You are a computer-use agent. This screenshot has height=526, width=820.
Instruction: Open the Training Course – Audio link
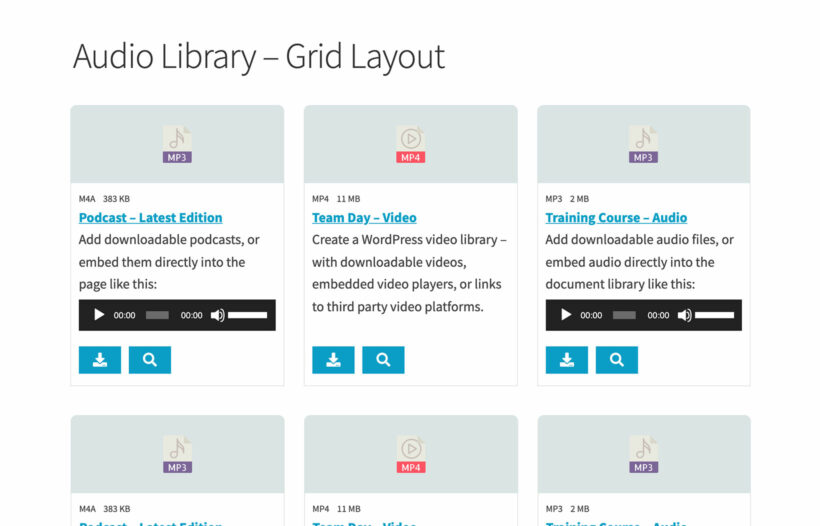coord(616,218)
